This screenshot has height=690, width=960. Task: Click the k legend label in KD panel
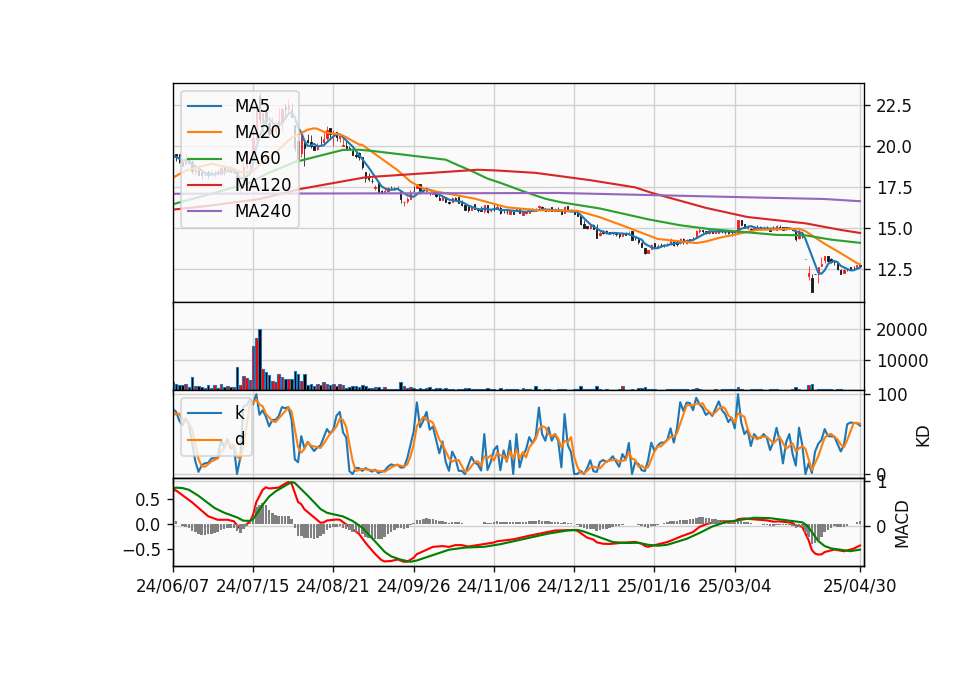(x=239, y=413)
